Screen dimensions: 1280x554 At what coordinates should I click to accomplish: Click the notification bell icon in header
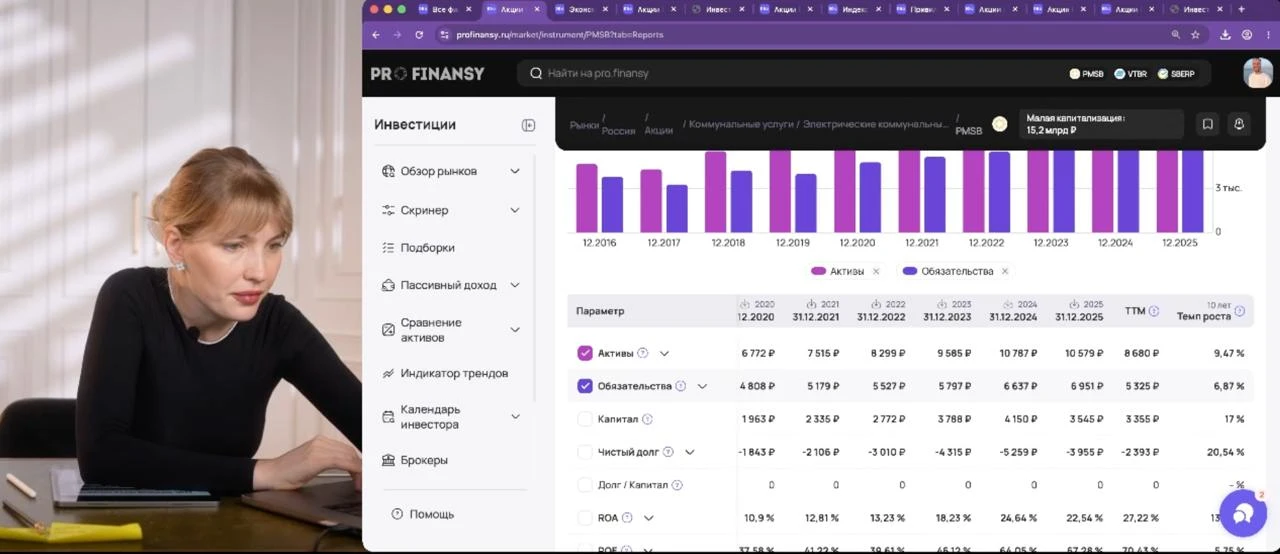[x=1239, y=124]
